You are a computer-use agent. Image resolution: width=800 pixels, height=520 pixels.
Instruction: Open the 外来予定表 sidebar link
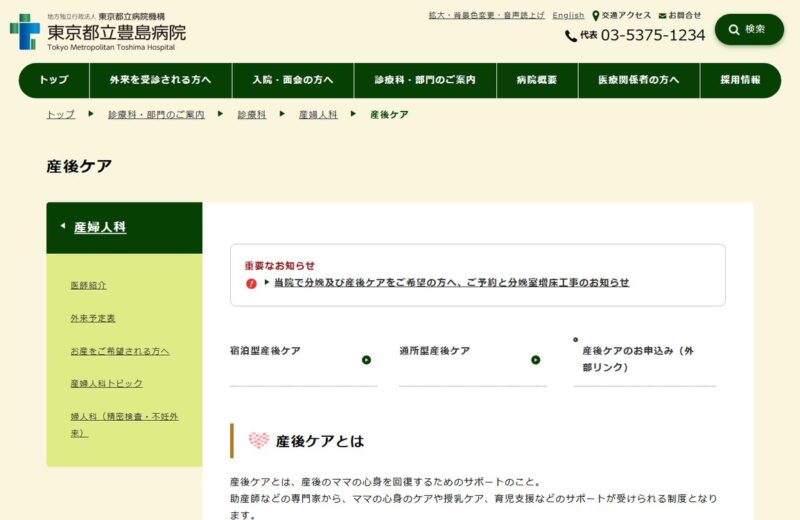(x=93, y=318)
